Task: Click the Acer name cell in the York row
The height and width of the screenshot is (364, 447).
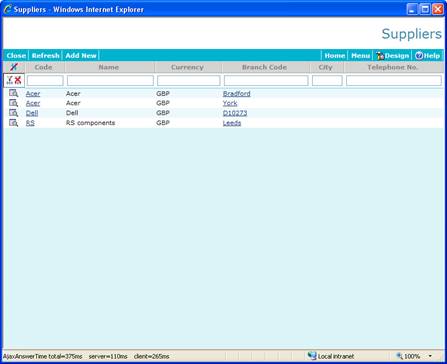Action: click(x=73, y=103)
